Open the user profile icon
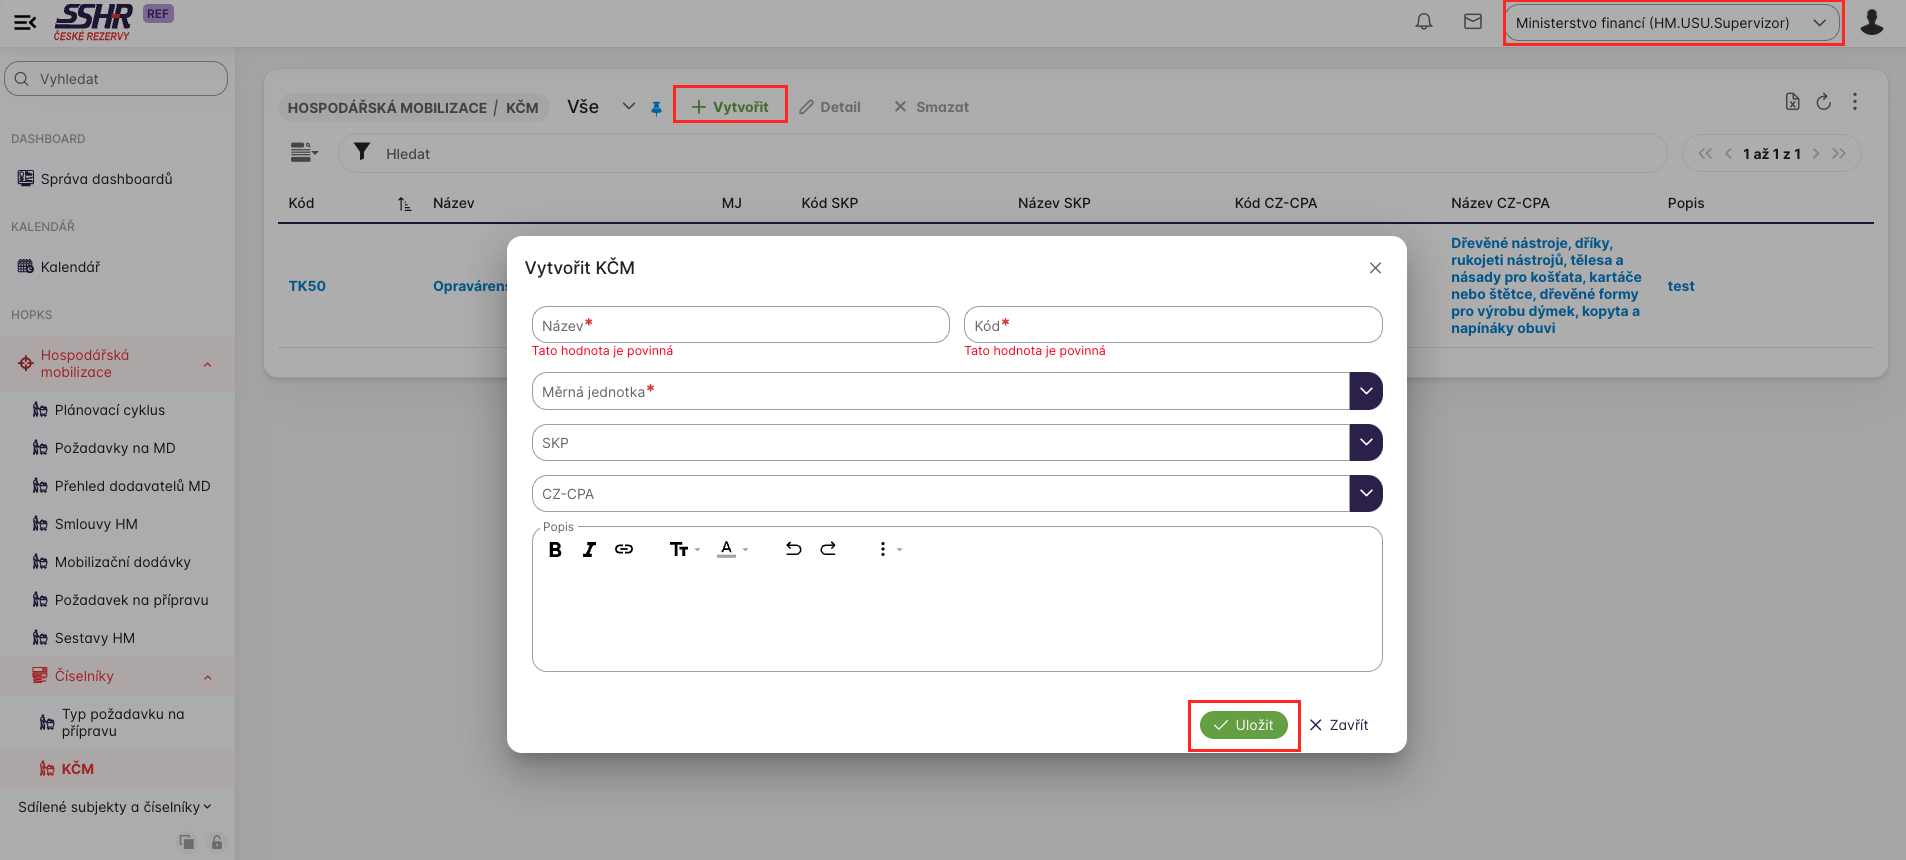The width and height of the screenshot is (1906, 860). tap(1871, 22)
